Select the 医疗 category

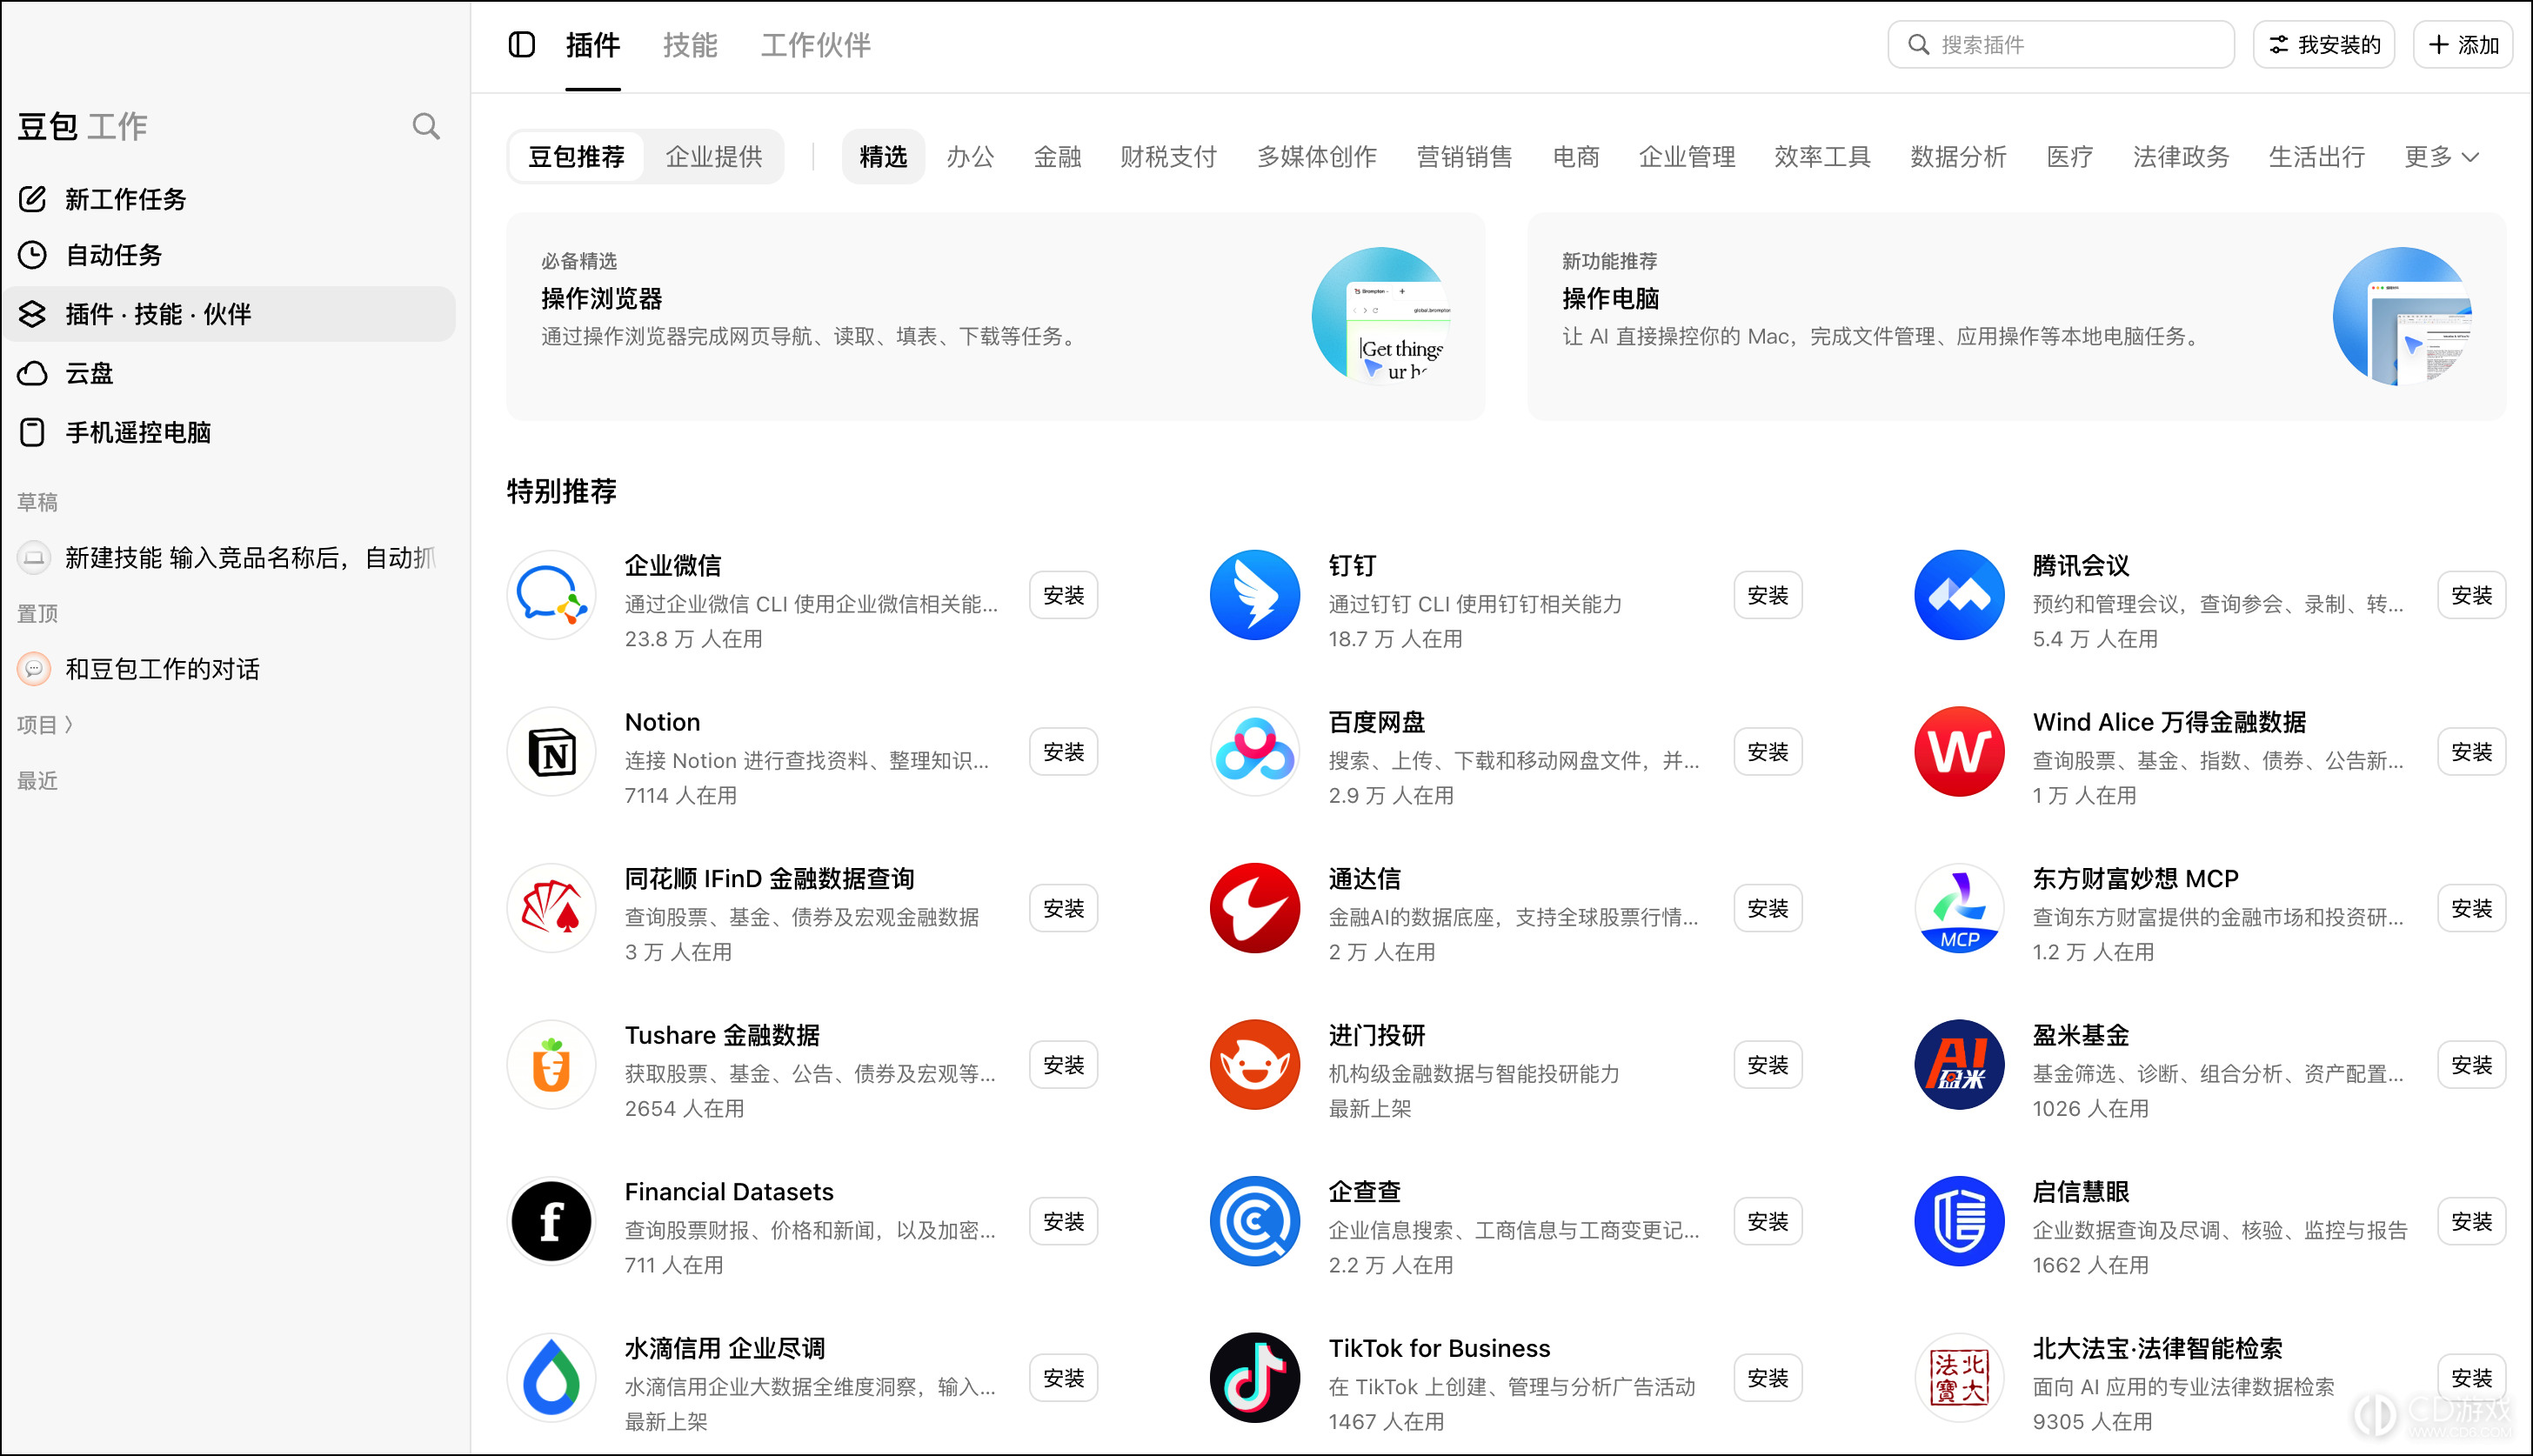click(2070, 157)
